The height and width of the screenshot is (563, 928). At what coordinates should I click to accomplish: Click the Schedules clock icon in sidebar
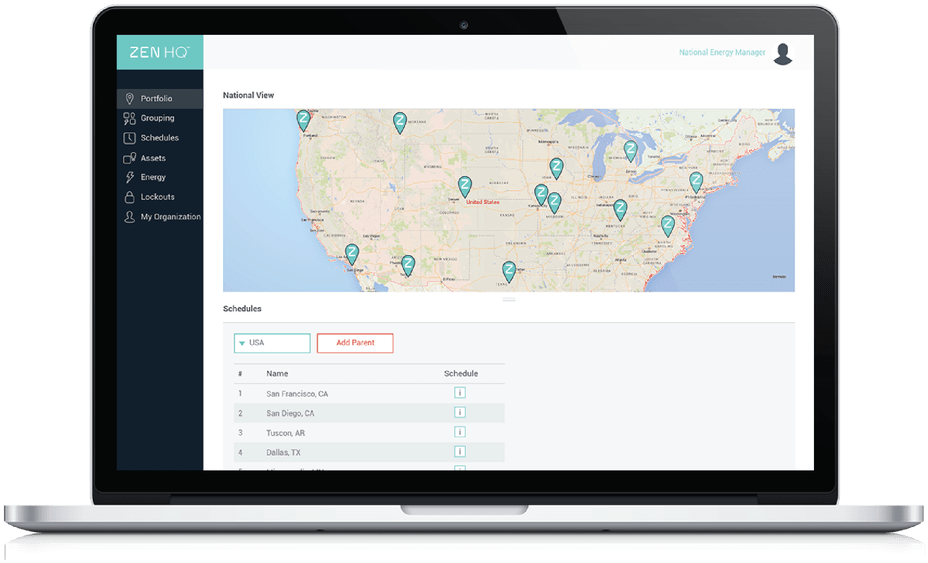(x=129, y=138)
